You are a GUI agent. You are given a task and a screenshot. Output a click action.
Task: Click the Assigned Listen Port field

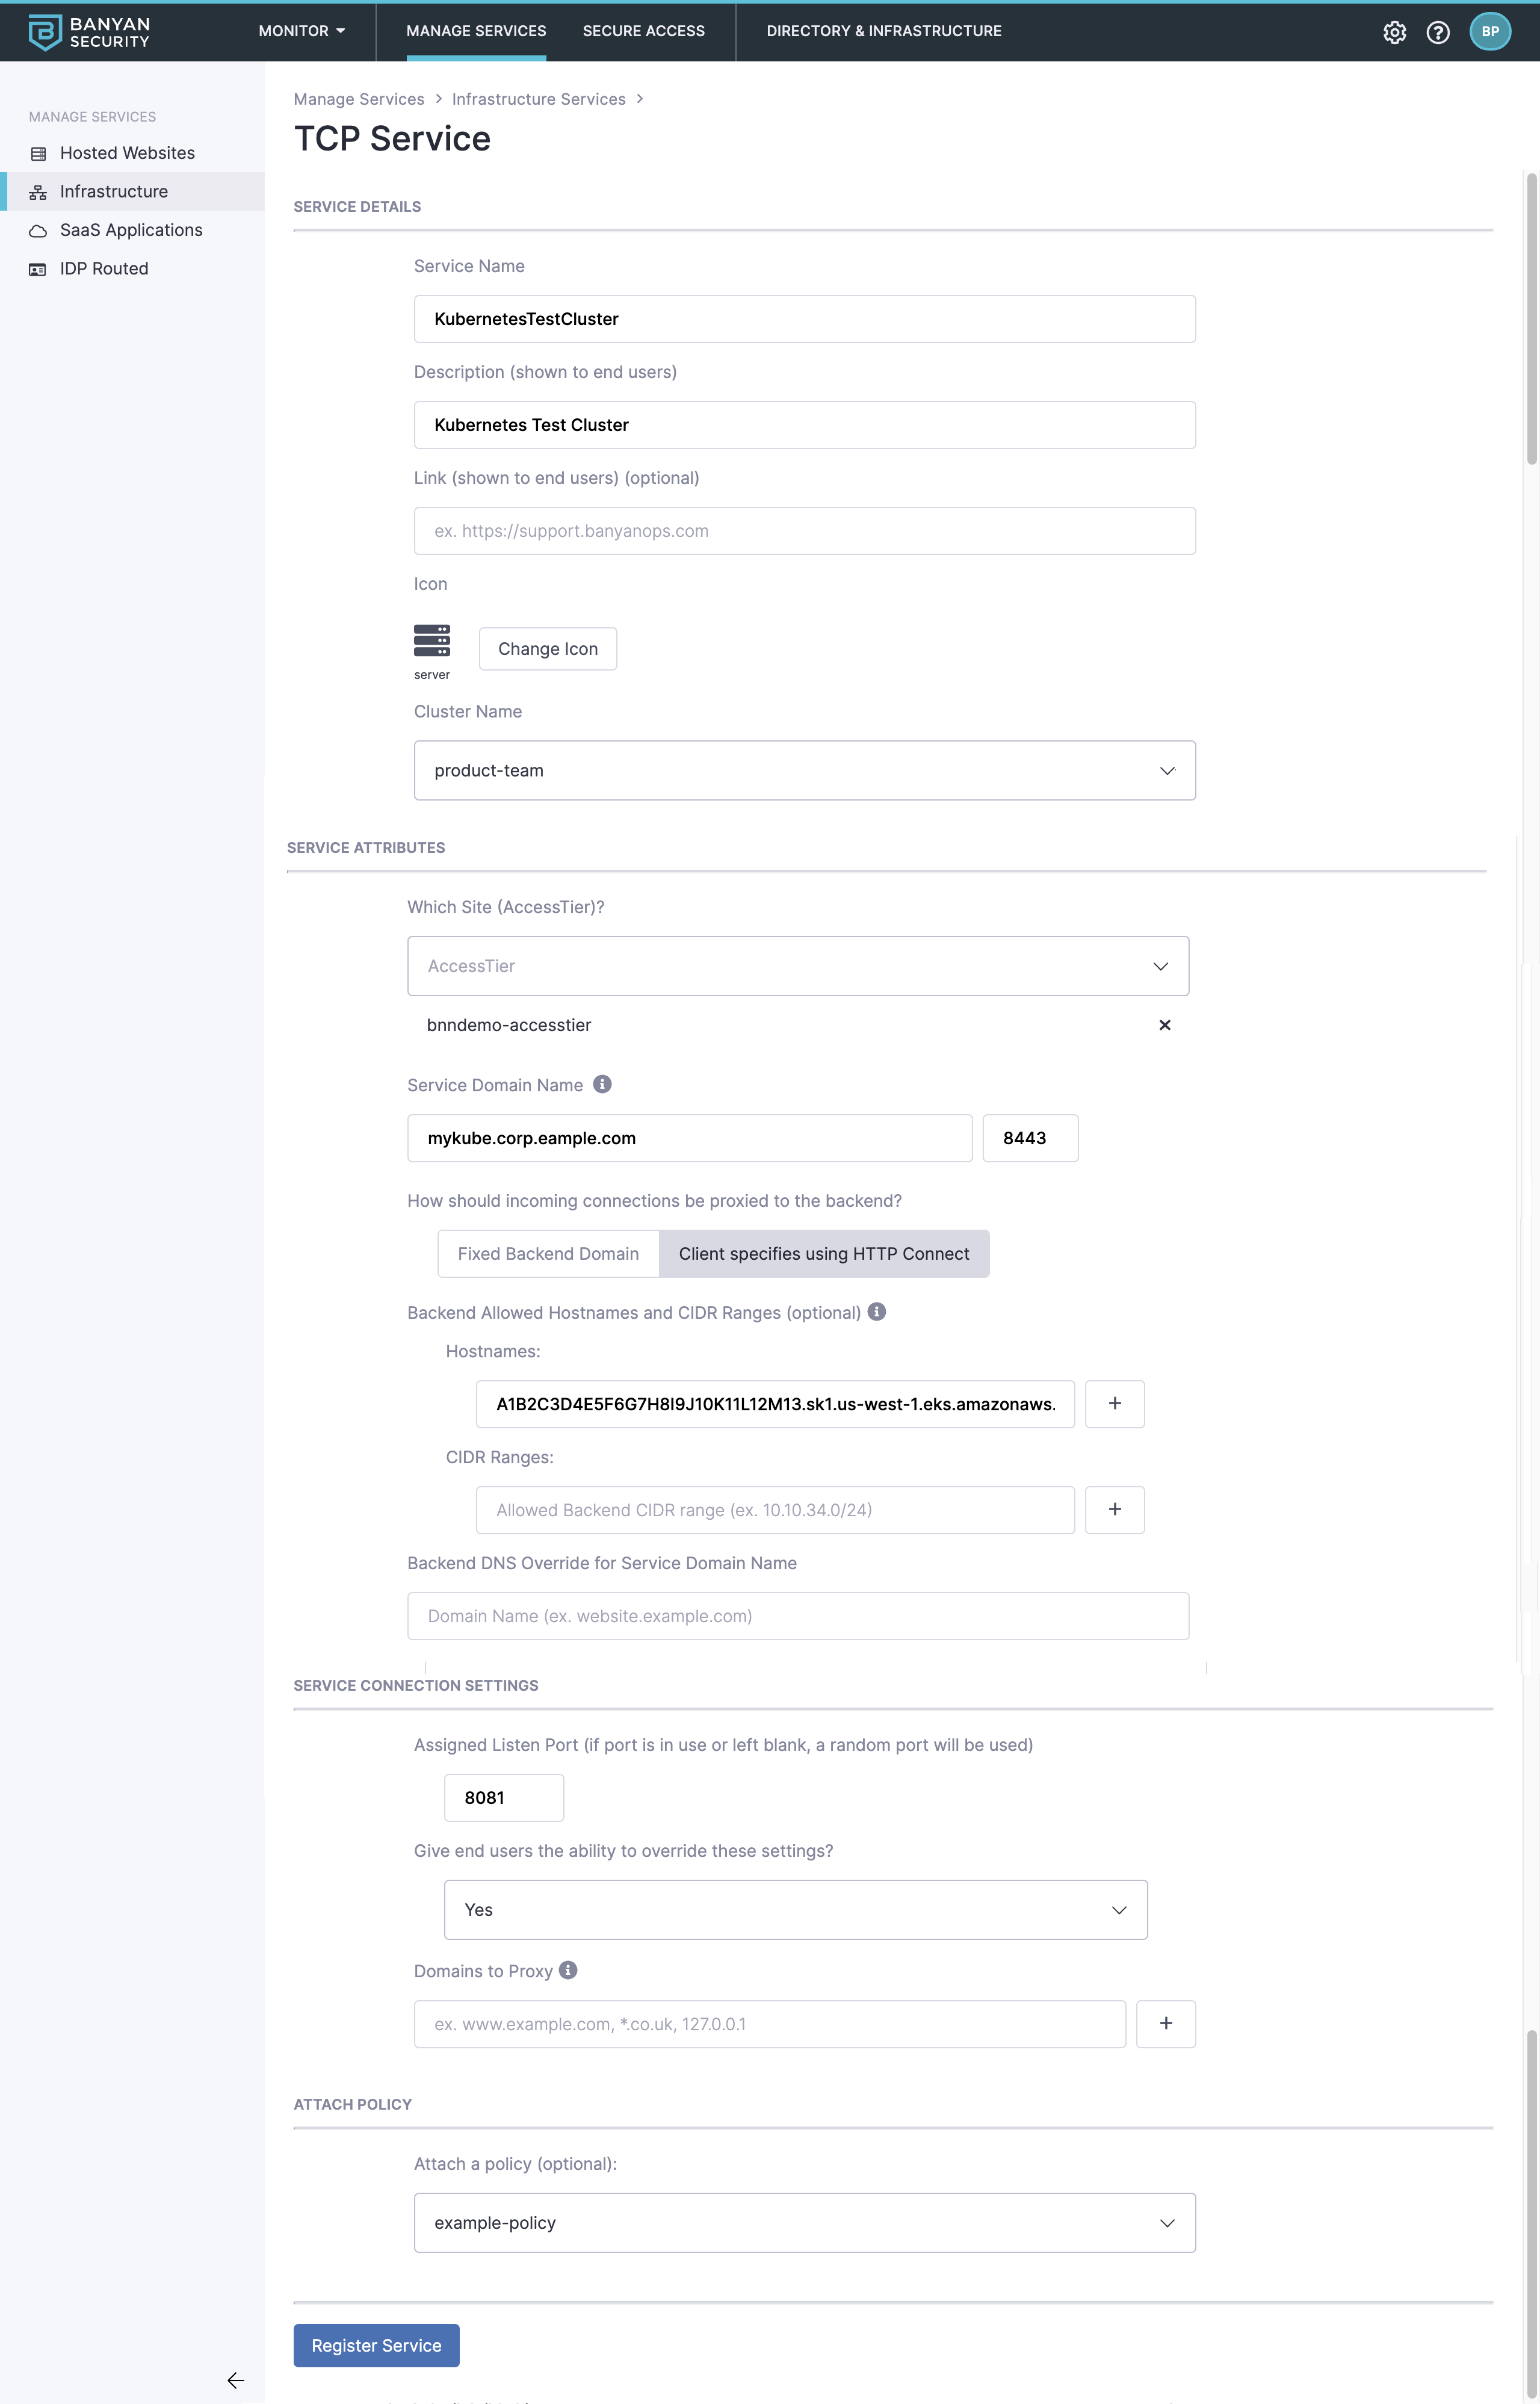(x=504, y=1797)
